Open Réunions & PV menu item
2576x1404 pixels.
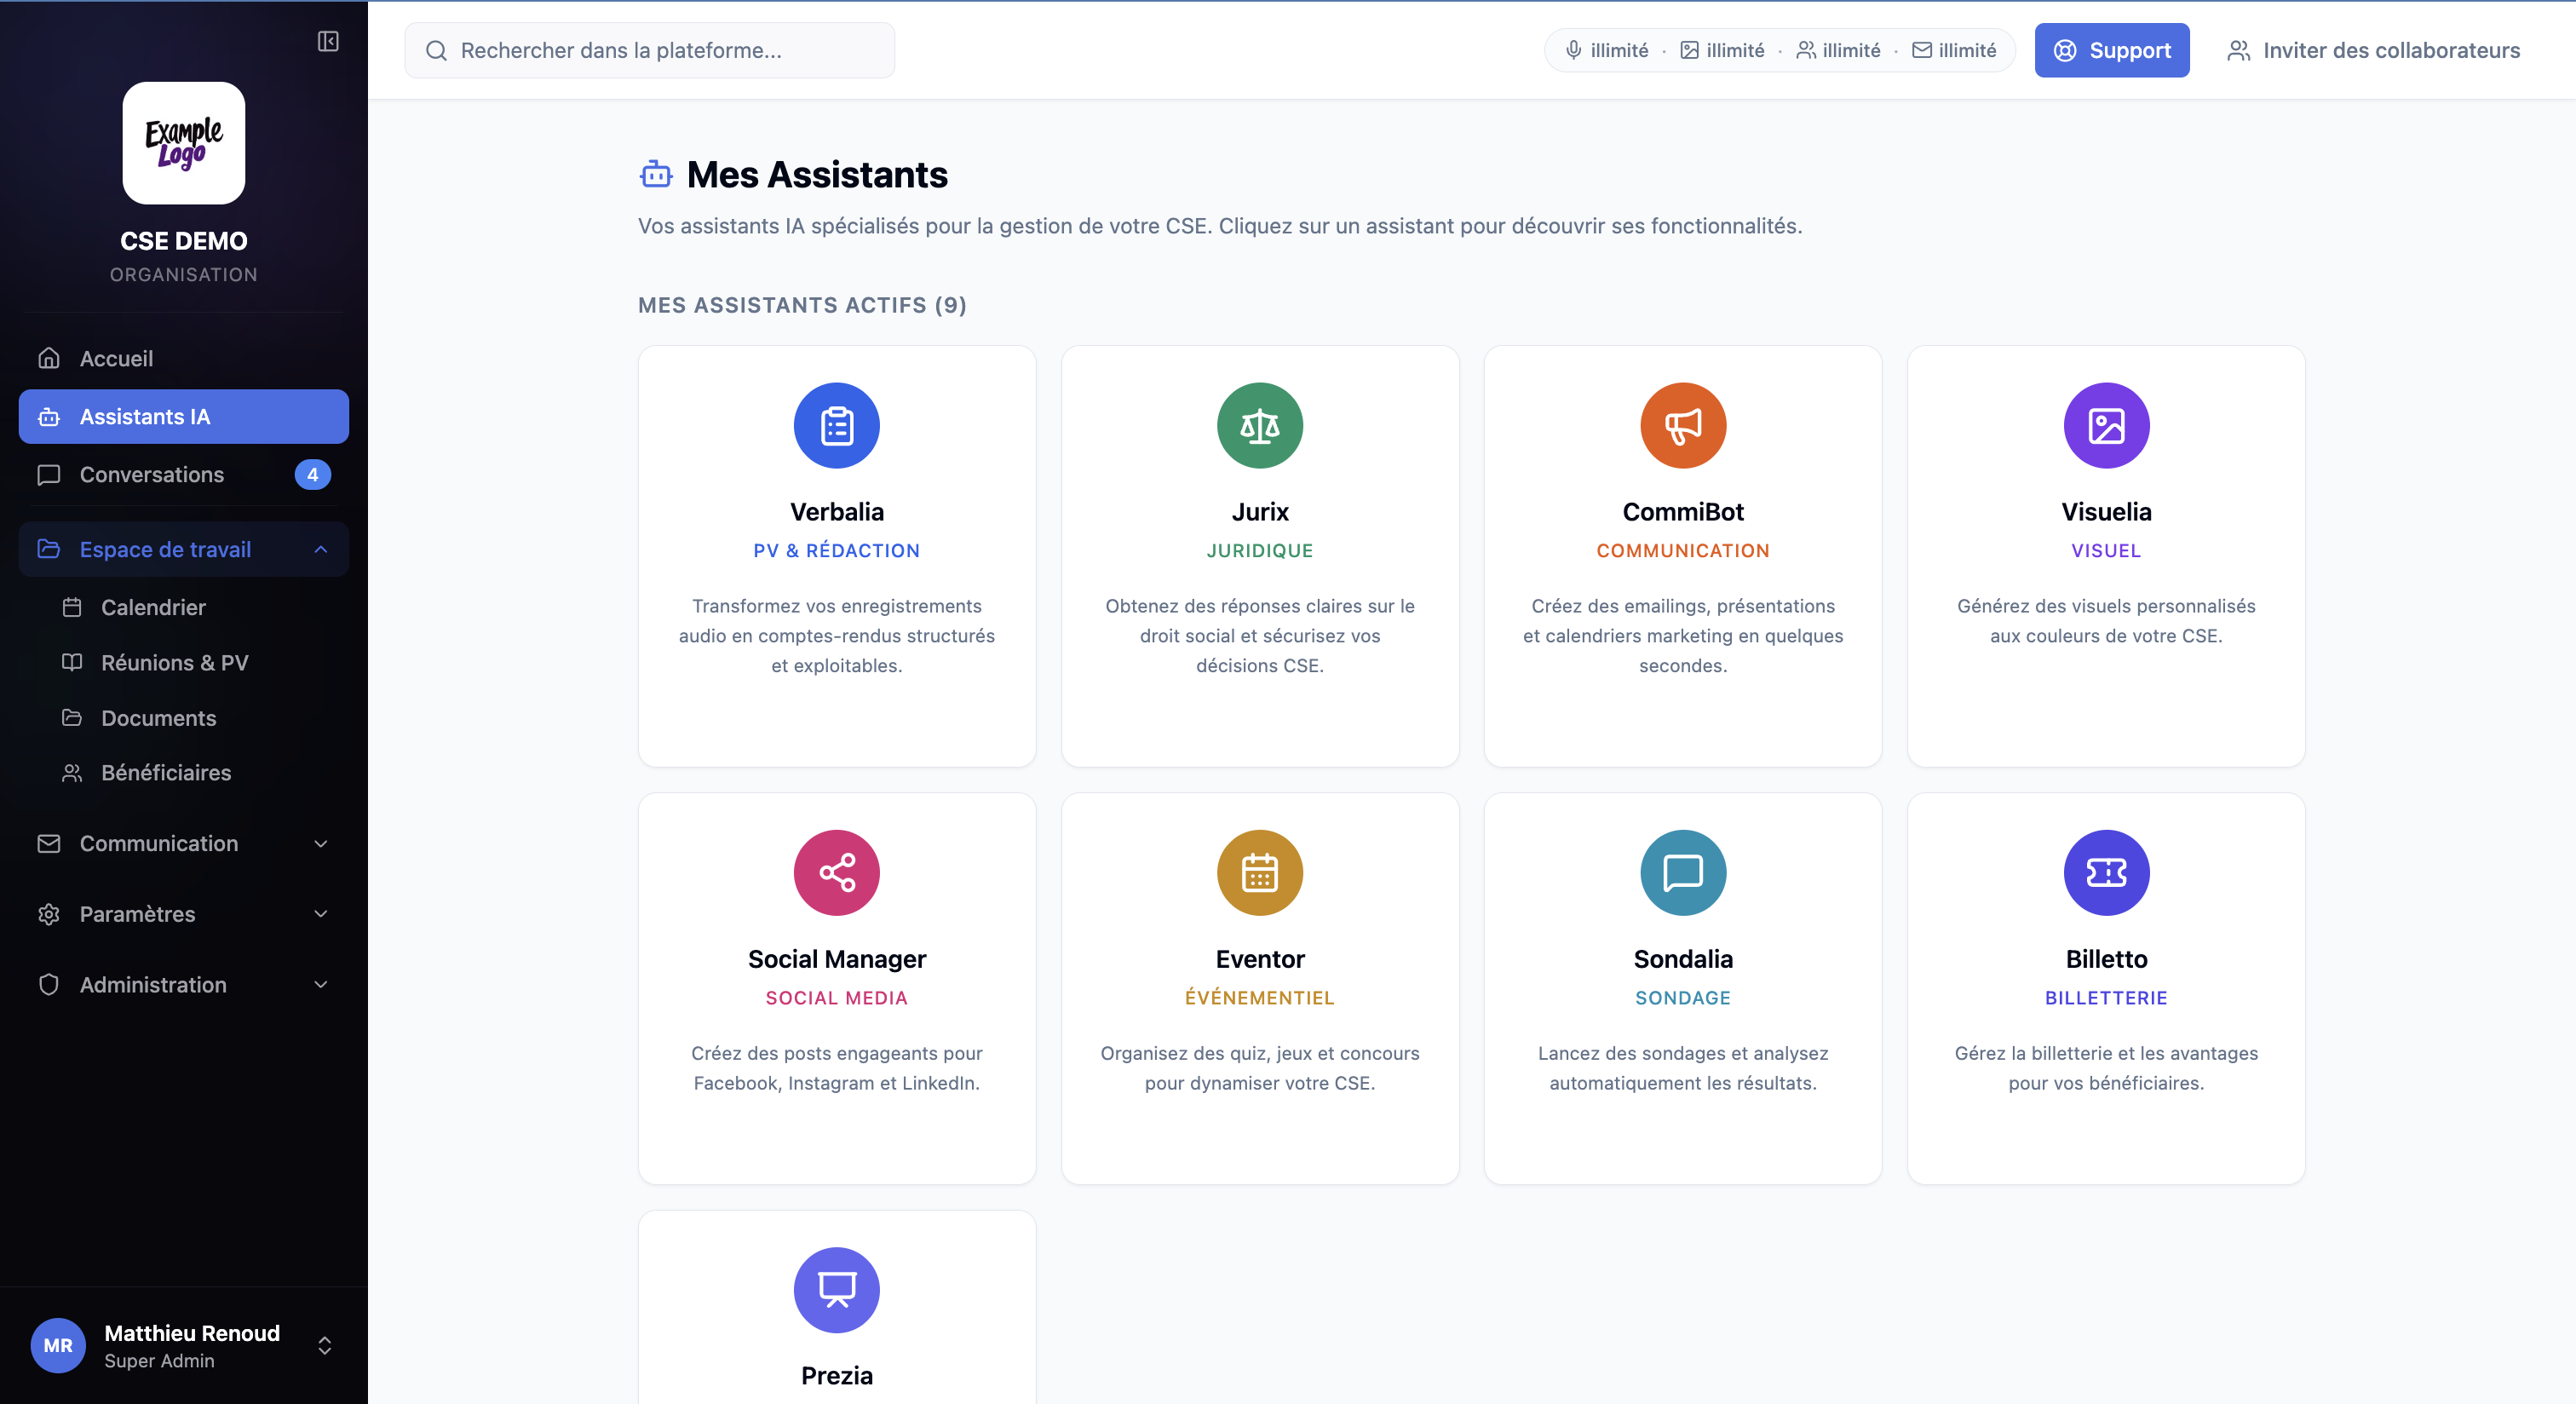[194, 662]
